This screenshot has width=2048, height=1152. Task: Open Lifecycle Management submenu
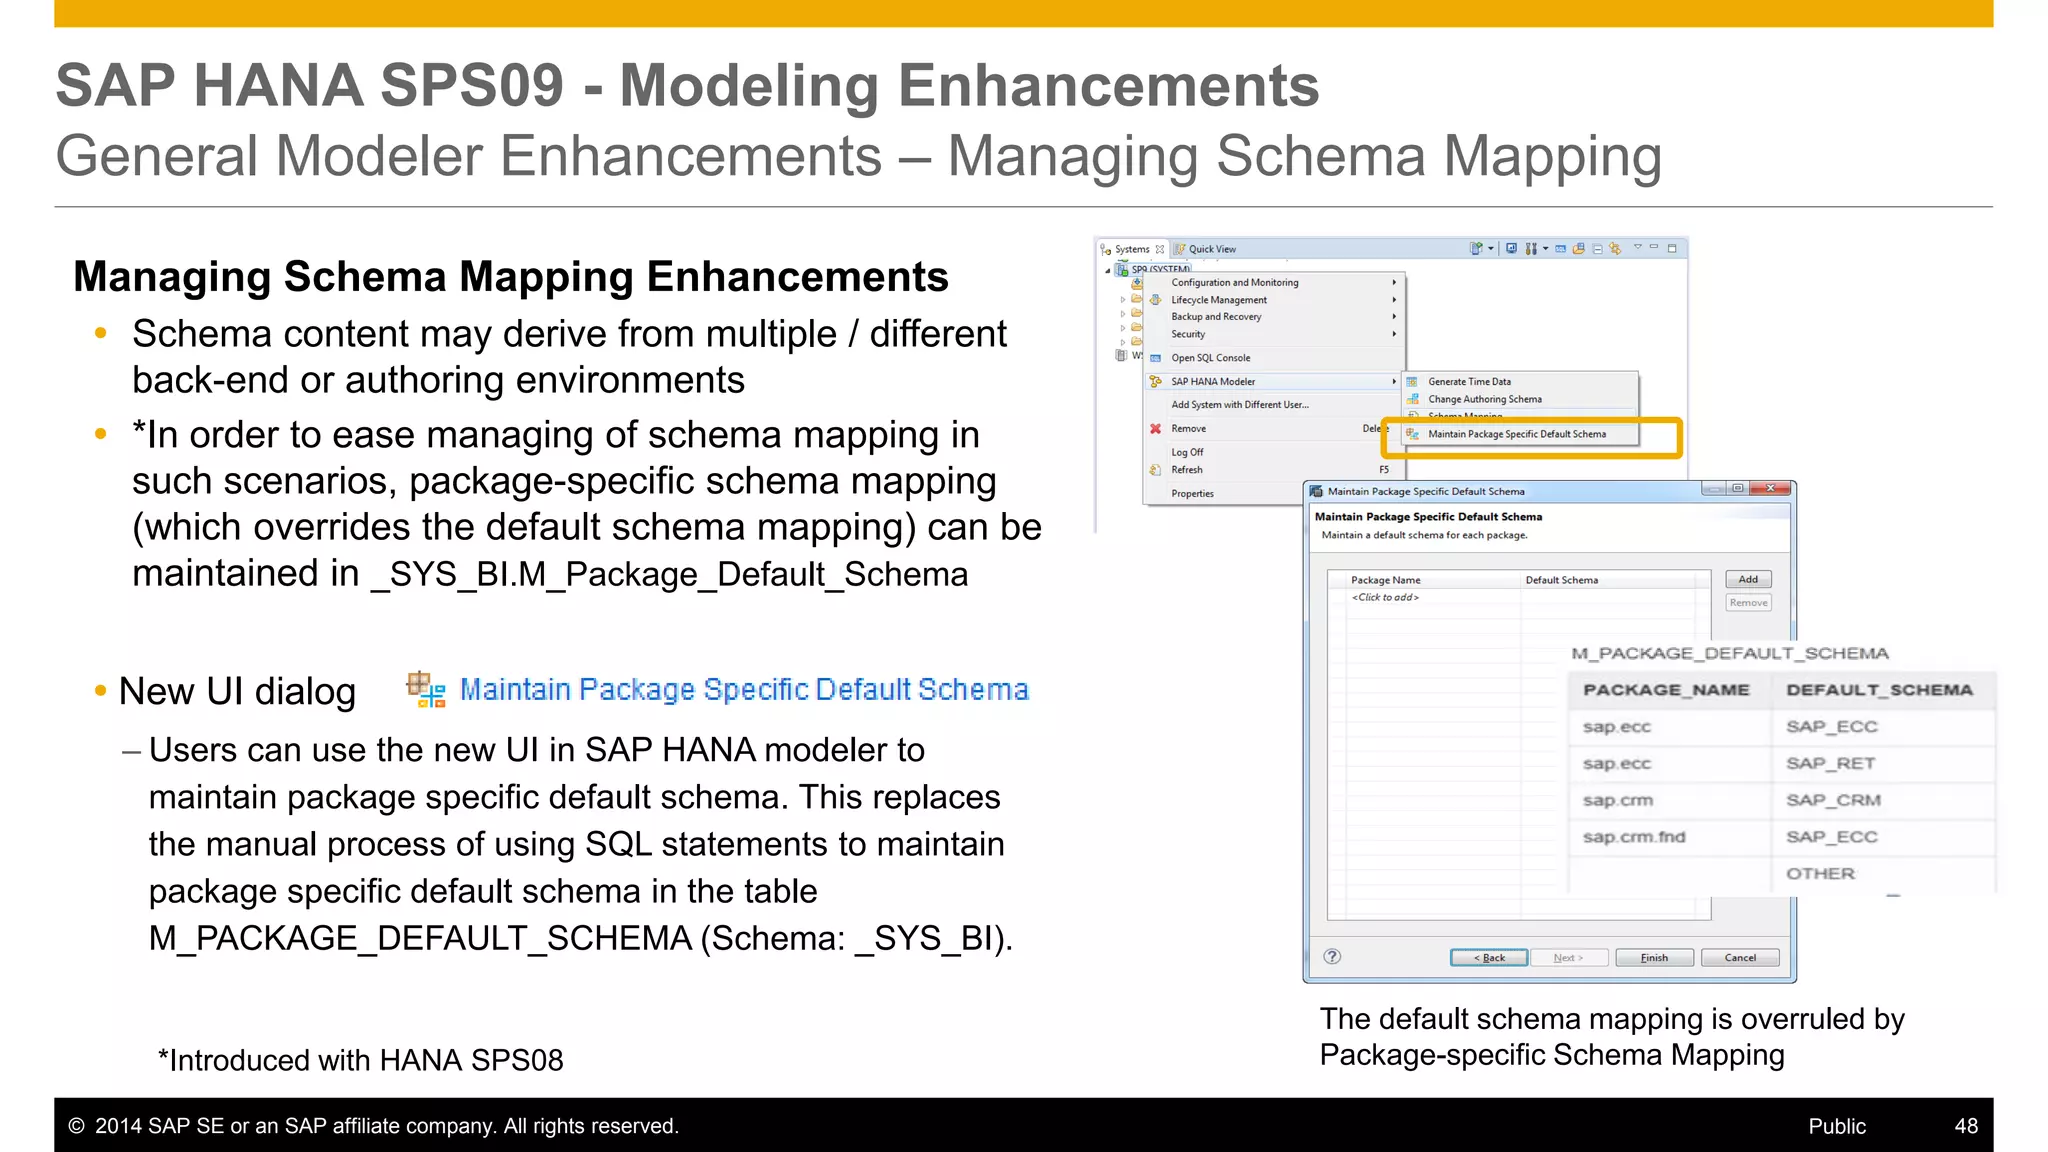1274,300
